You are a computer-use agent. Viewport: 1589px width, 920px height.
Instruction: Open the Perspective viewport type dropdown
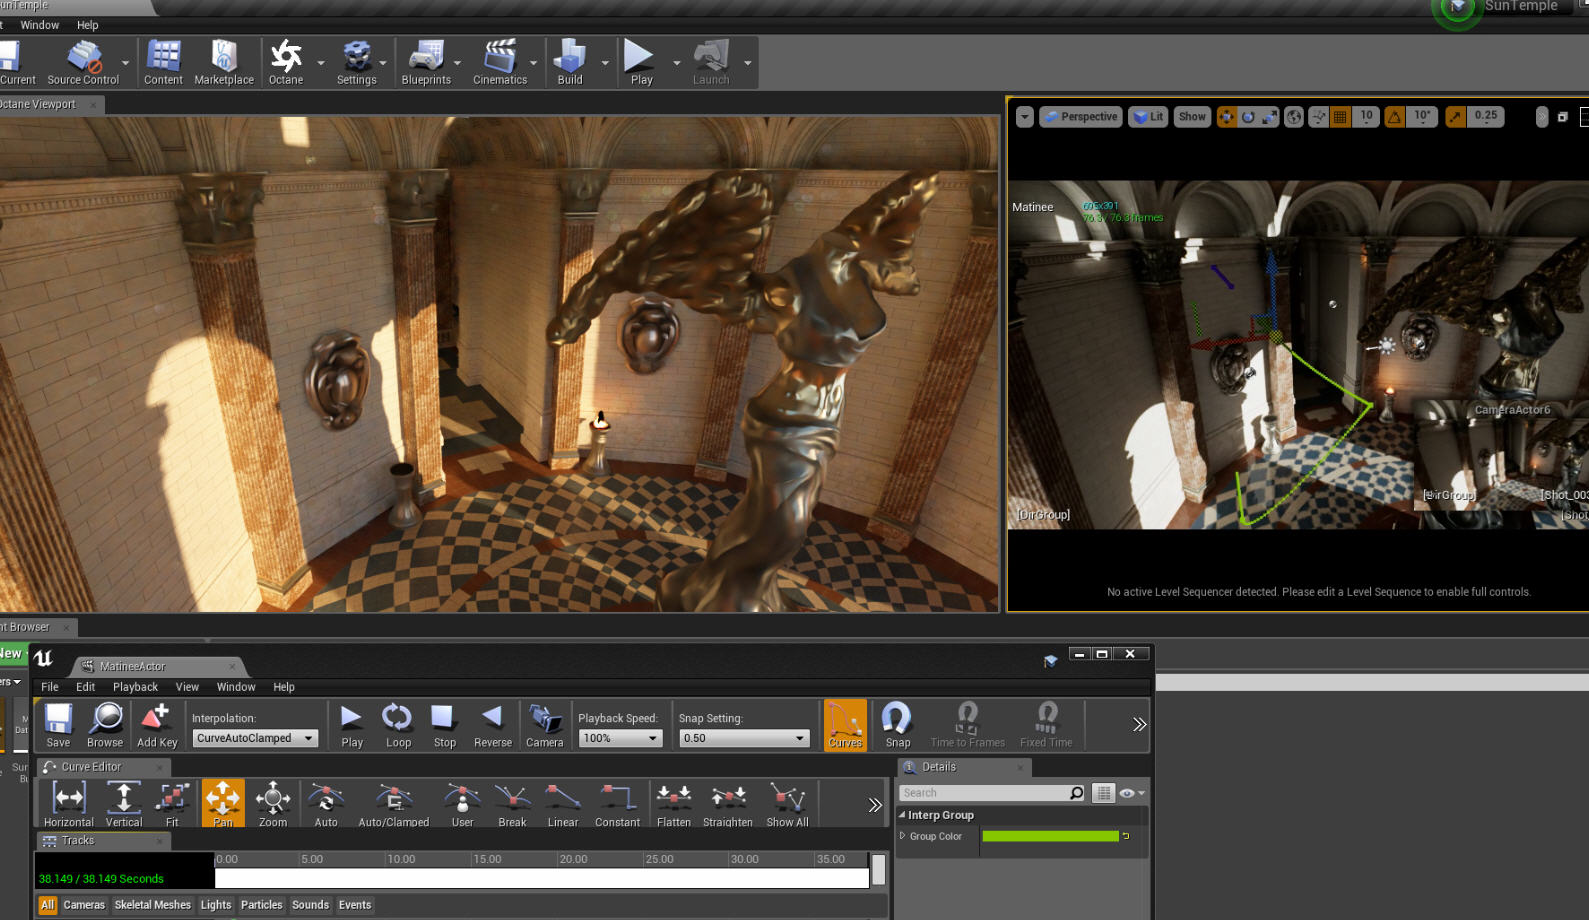[x=1080, y=117]
